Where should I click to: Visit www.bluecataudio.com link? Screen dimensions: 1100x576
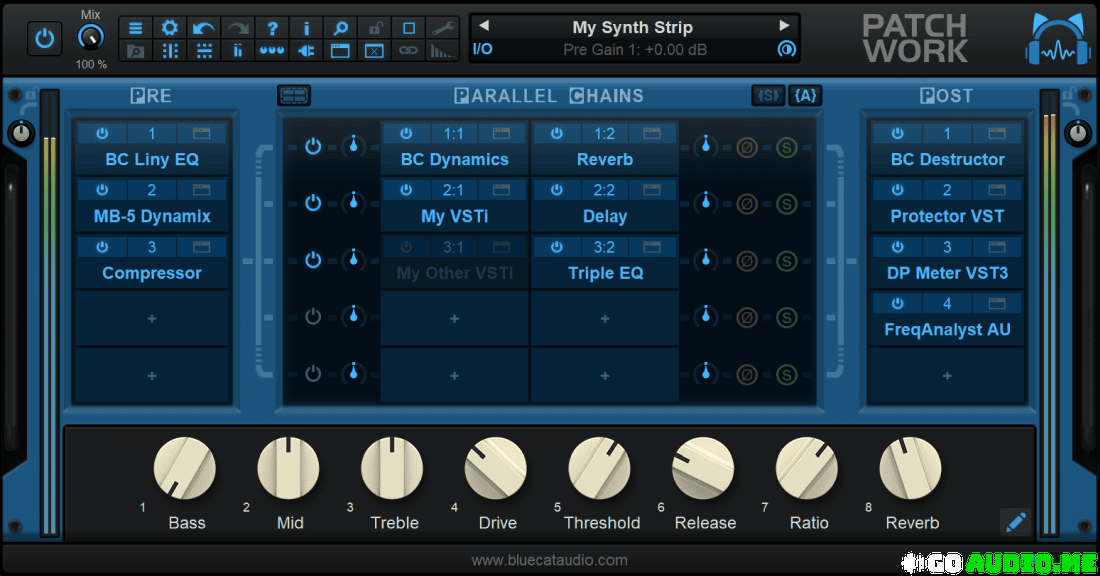[x=549, y=560]
